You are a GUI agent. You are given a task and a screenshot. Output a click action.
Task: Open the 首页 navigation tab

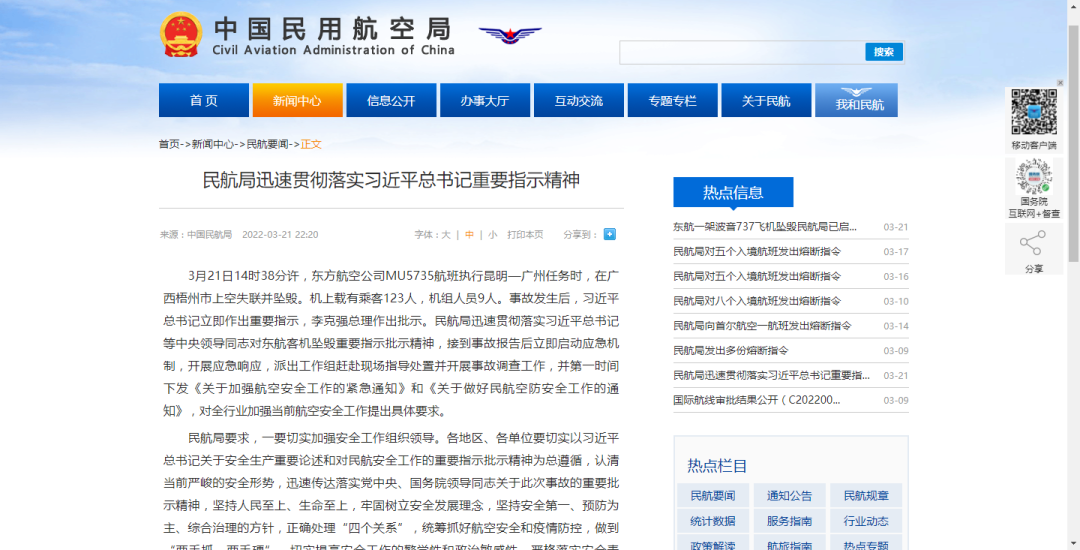(204, 101)
